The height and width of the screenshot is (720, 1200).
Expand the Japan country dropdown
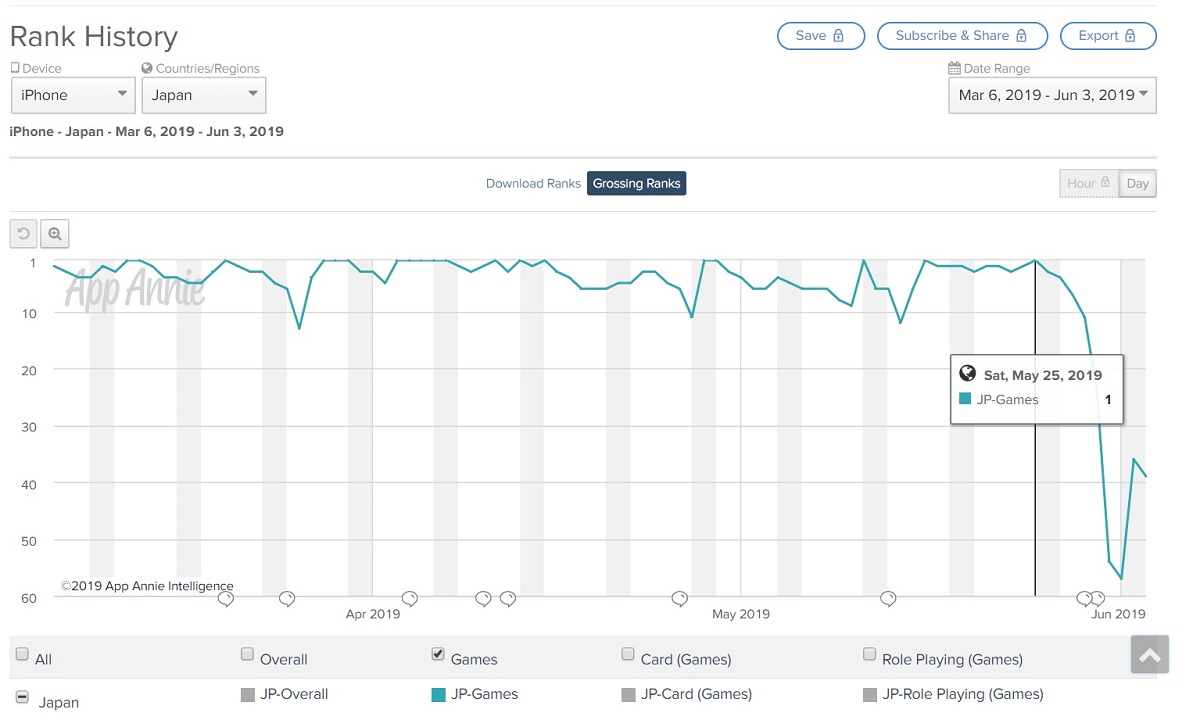point(204,95)
